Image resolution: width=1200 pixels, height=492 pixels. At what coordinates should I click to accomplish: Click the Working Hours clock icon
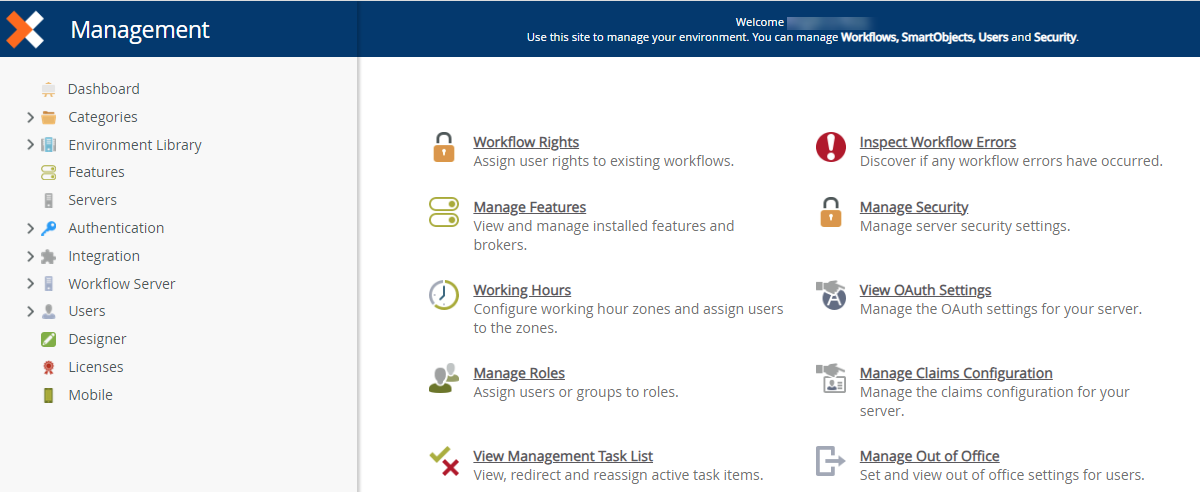point(444,295)
